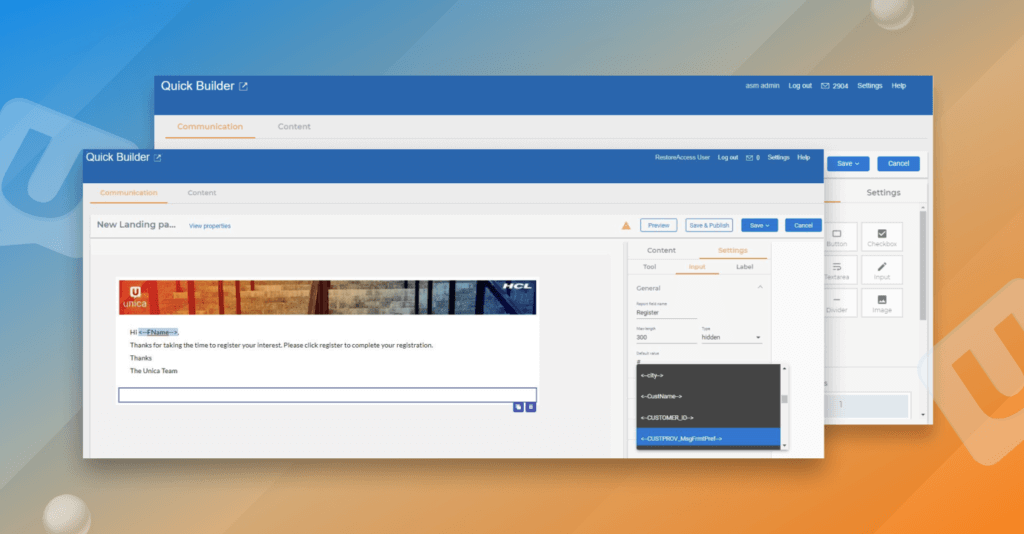
Task: Select the Input widget pencil tile
Action: (x=882, y=270)
